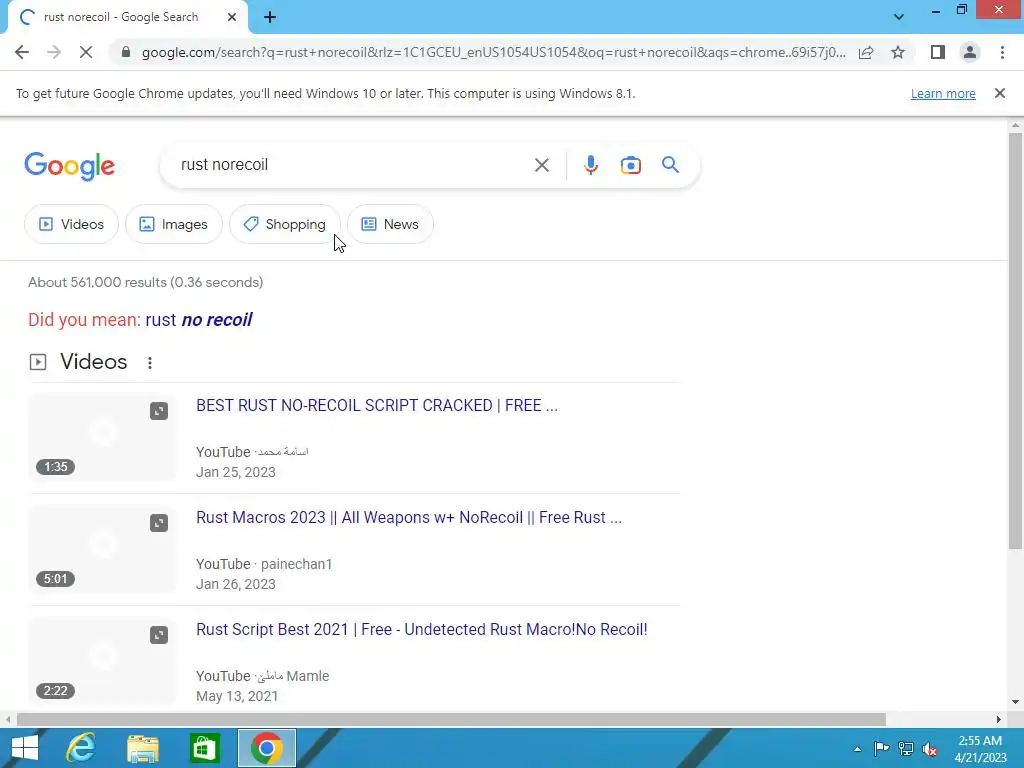Click the network tray icon
1024x768 pixels.
[906, 749]
